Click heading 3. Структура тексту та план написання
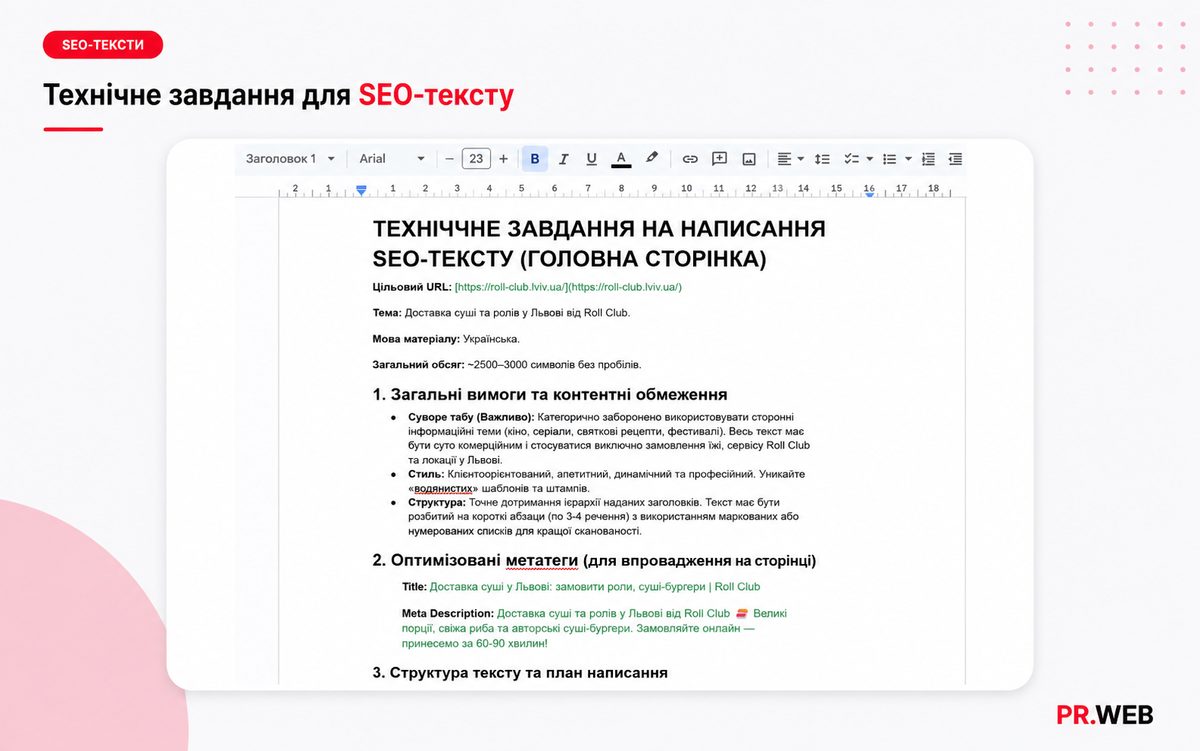Image resolution: width=1200 pixels, height=751 pixels. coord(520,672)
